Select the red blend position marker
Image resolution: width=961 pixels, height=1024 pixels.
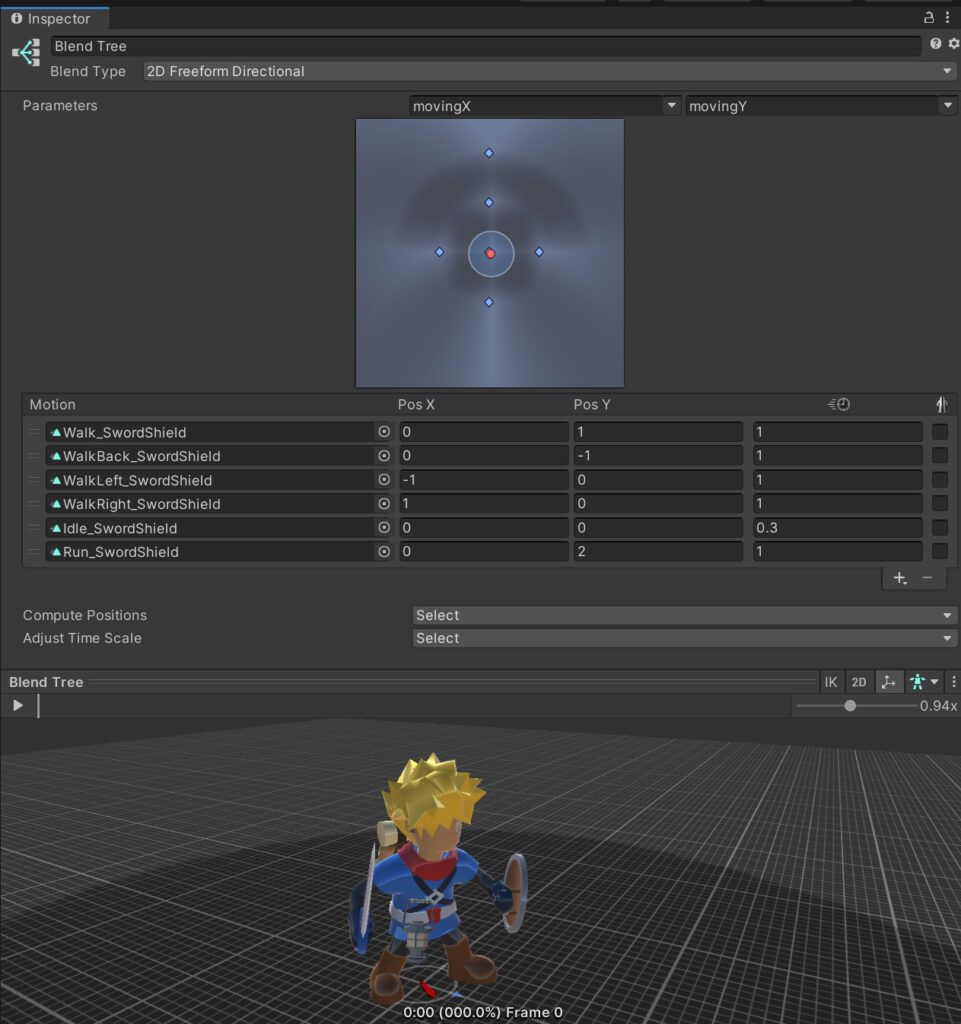pos(491,253)
